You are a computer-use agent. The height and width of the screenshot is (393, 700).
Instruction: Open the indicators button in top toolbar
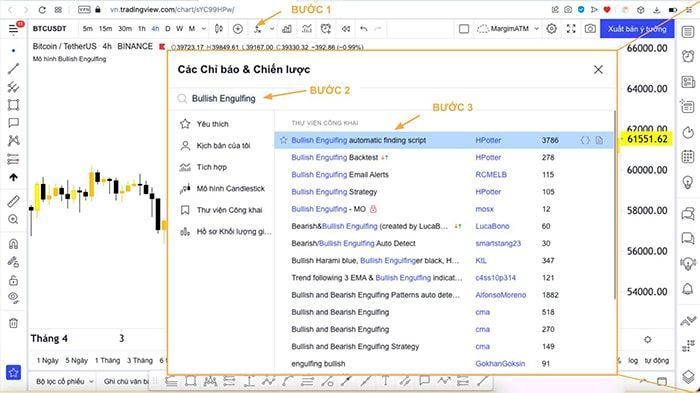[258, 29]
